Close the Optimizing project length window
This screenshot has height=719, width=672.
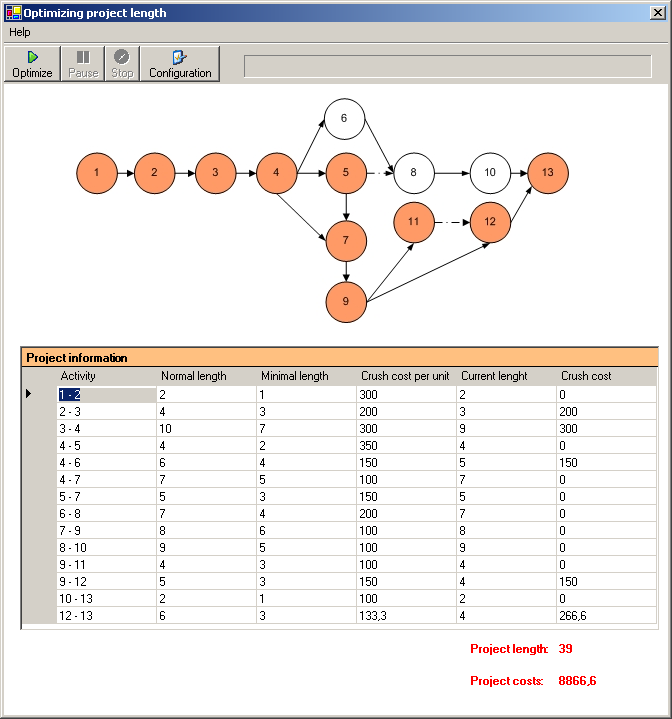point(658,13)
